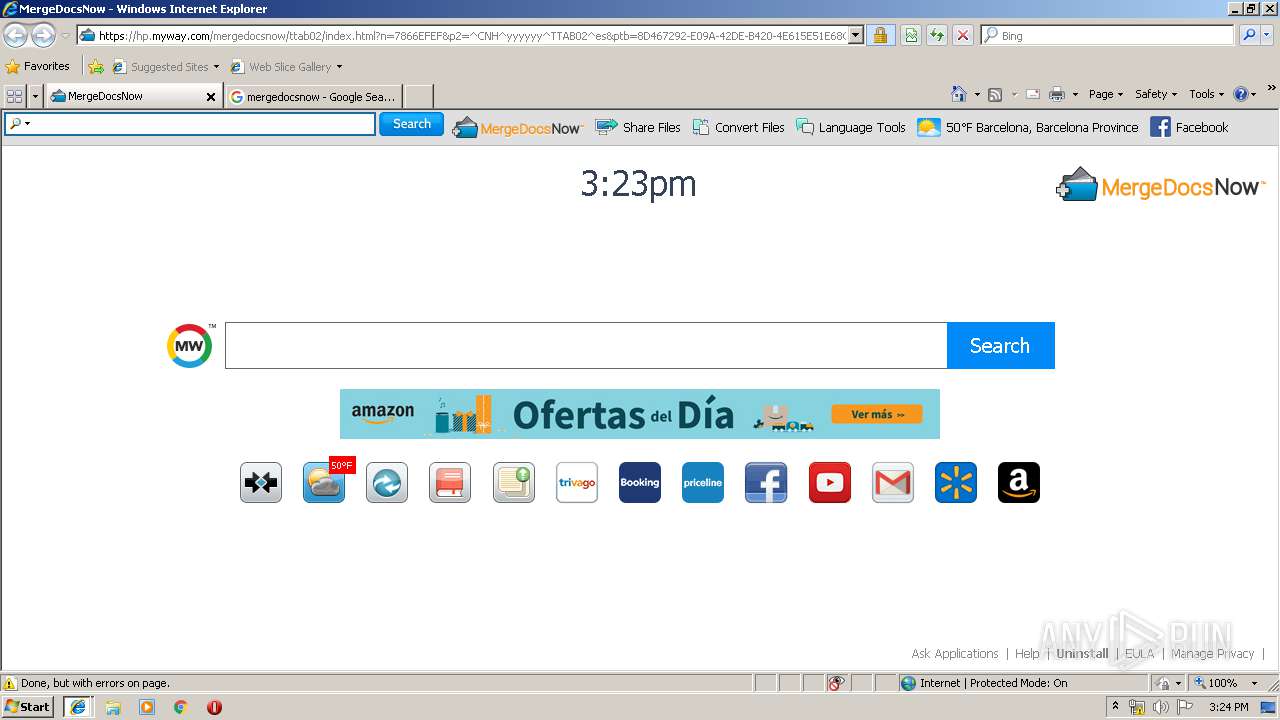1280x720 pixels.
Task: Open the blue round arrows converter shortcut
Action: [387, 483]
